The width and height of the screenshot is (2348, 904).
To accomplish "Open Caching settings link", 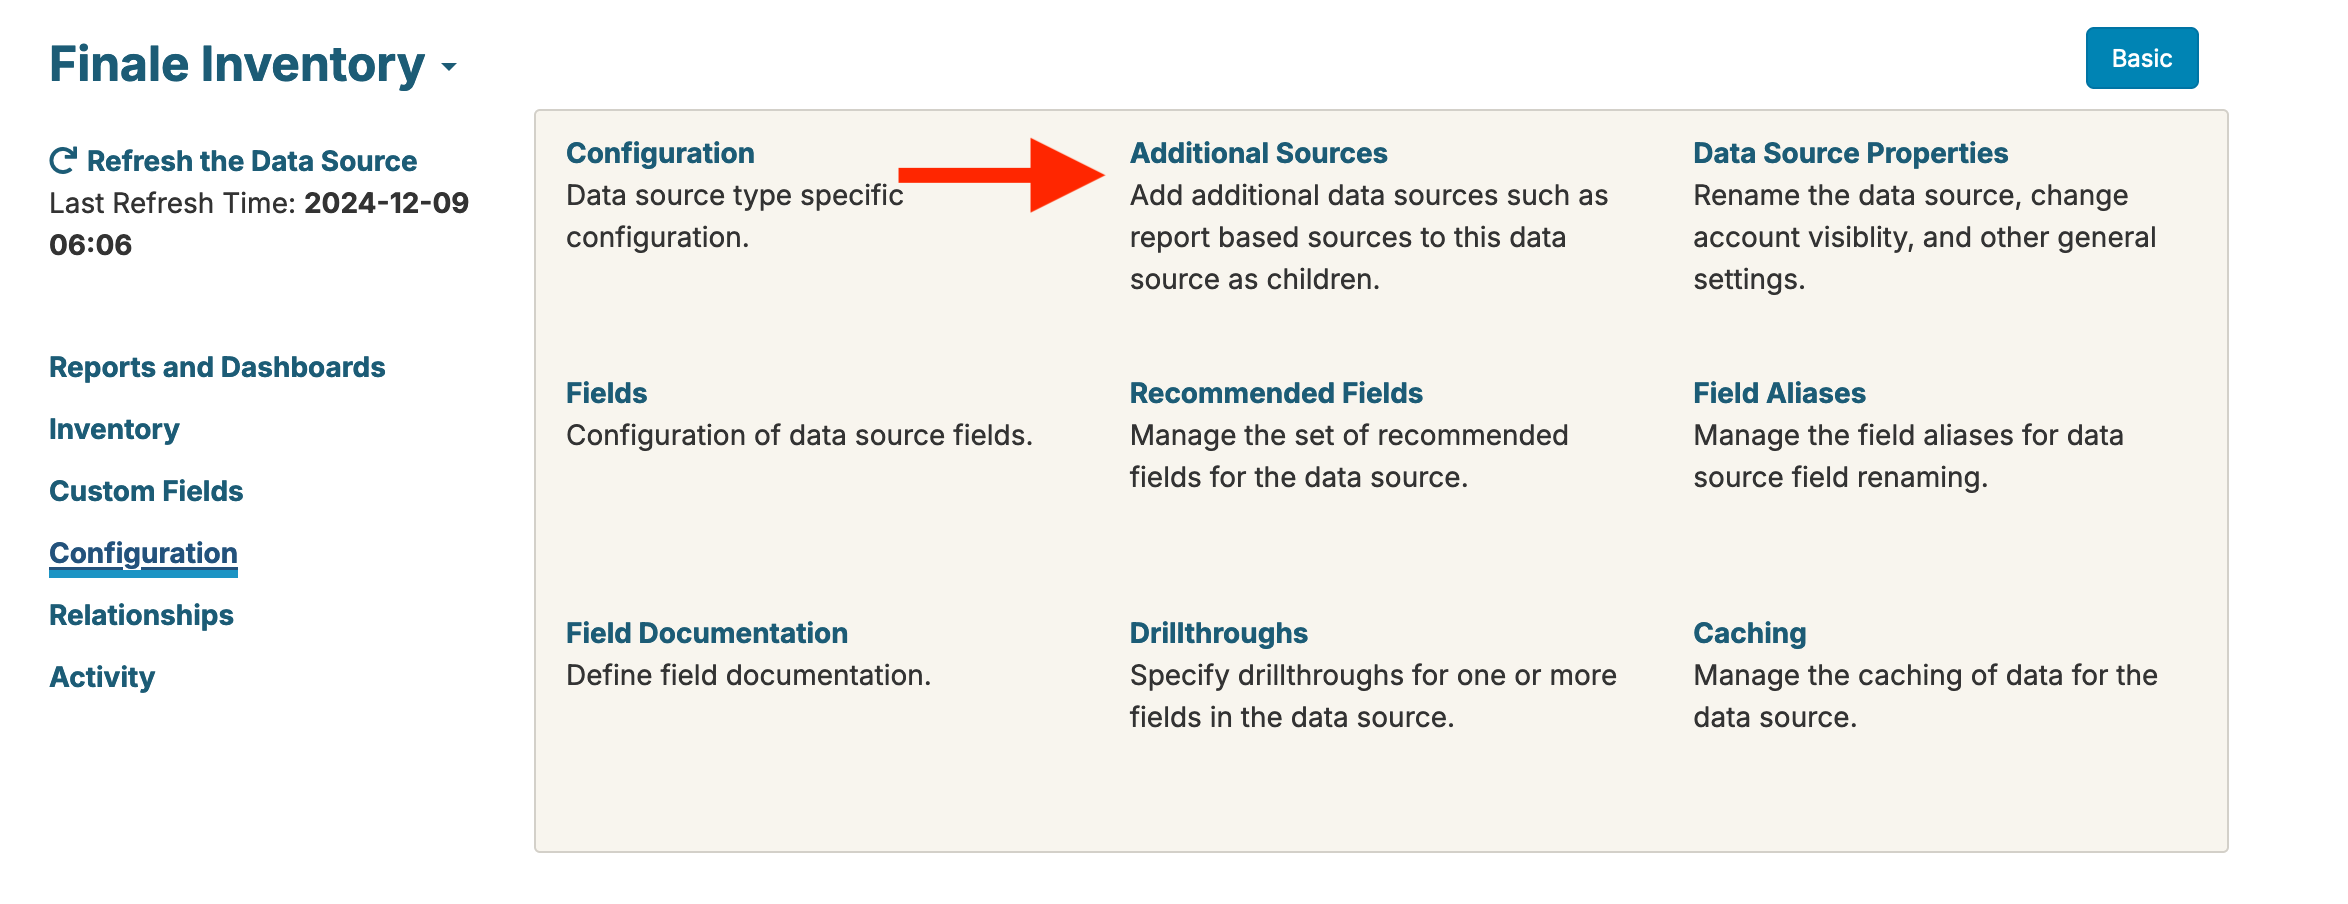I will (x=1749, y=633).
